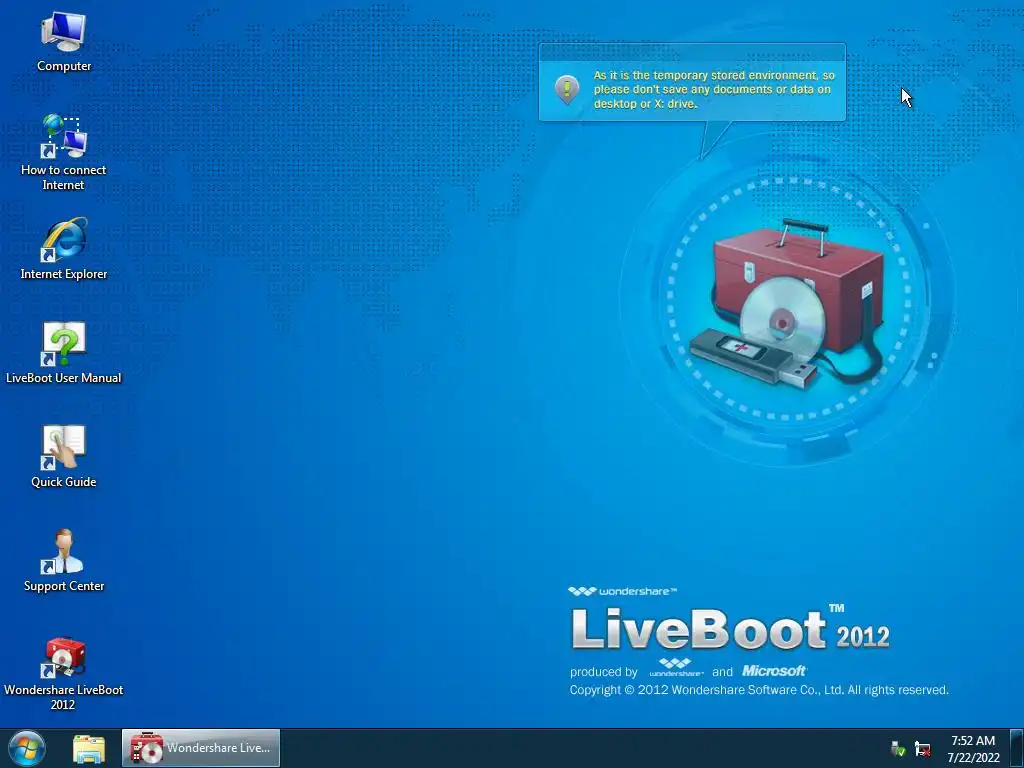Select the 'Internet Explorer' label text
Image resolution: width=1024 pixels, height=768 pixels.
point(63,274)
